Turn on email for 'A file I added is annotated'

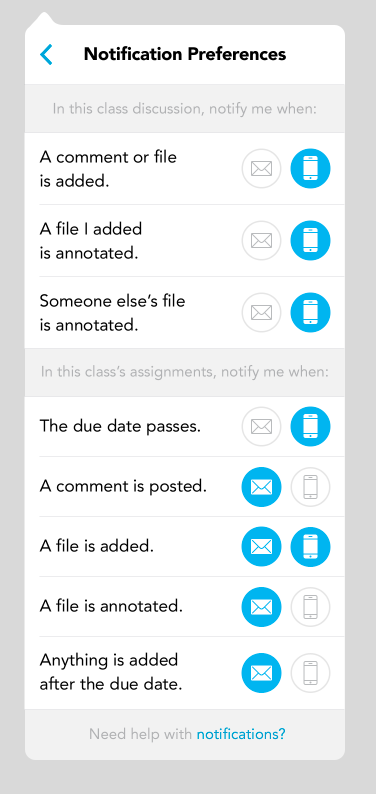(x=261, y=241)
